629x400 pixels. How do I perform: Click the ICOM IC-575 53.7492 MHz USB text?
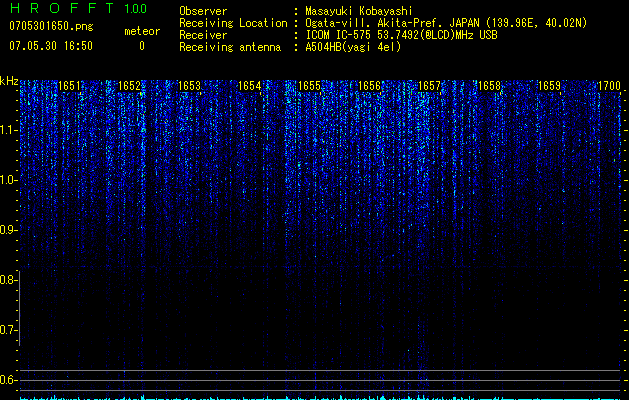(x=401, y=35)
